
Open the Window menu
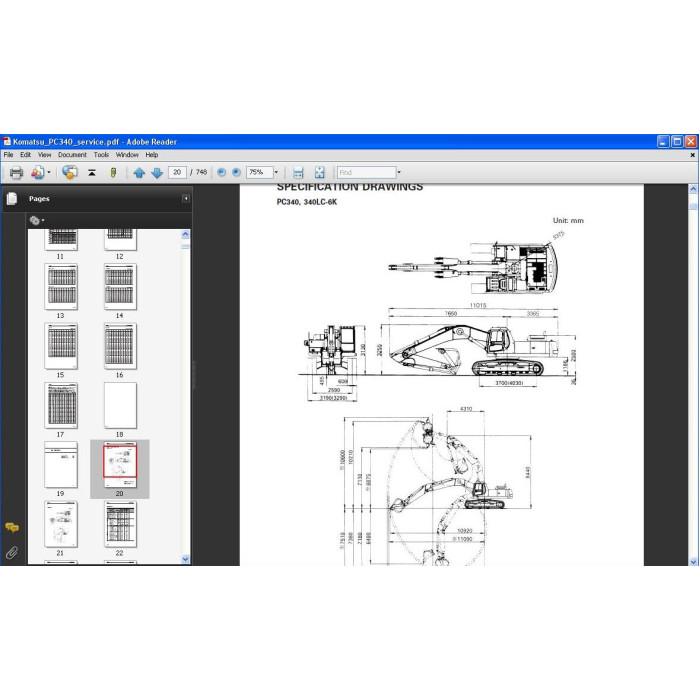[127, 155]
